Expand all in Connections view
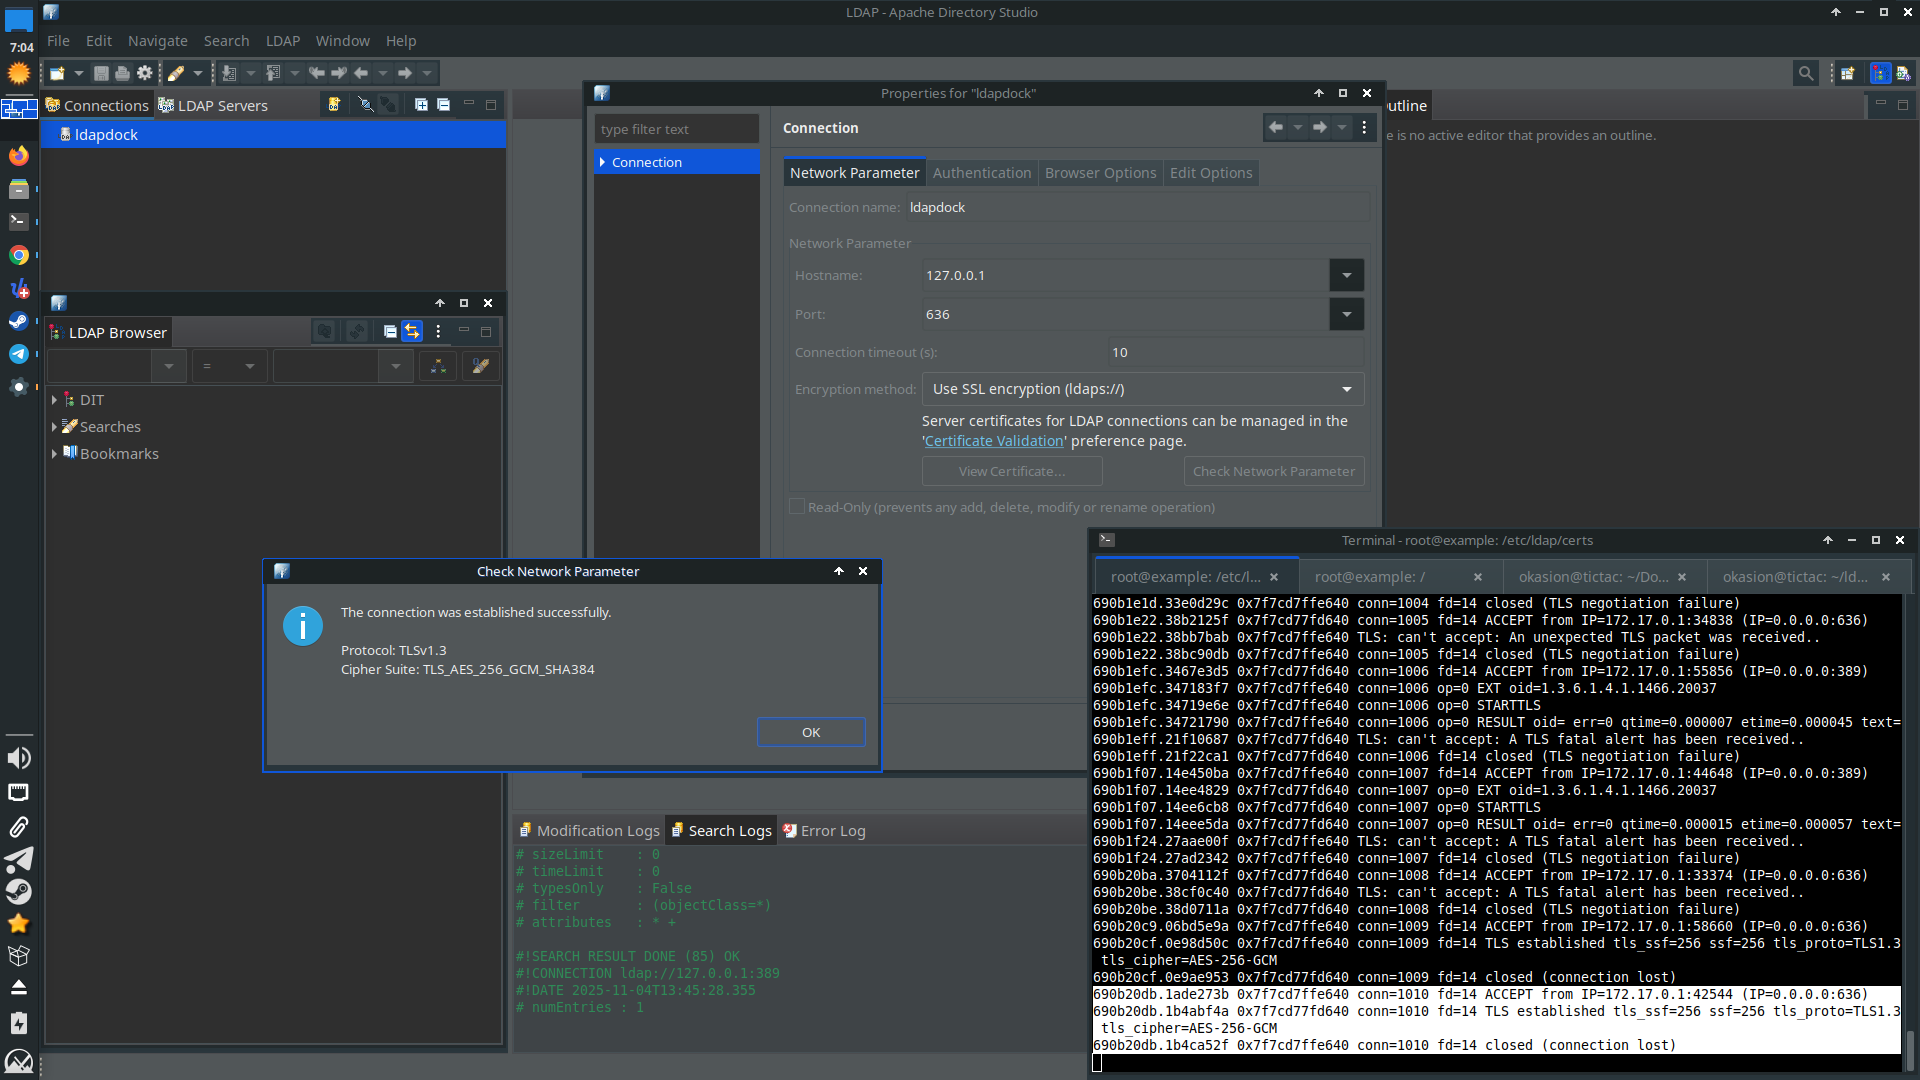 [x=421, y=105]
